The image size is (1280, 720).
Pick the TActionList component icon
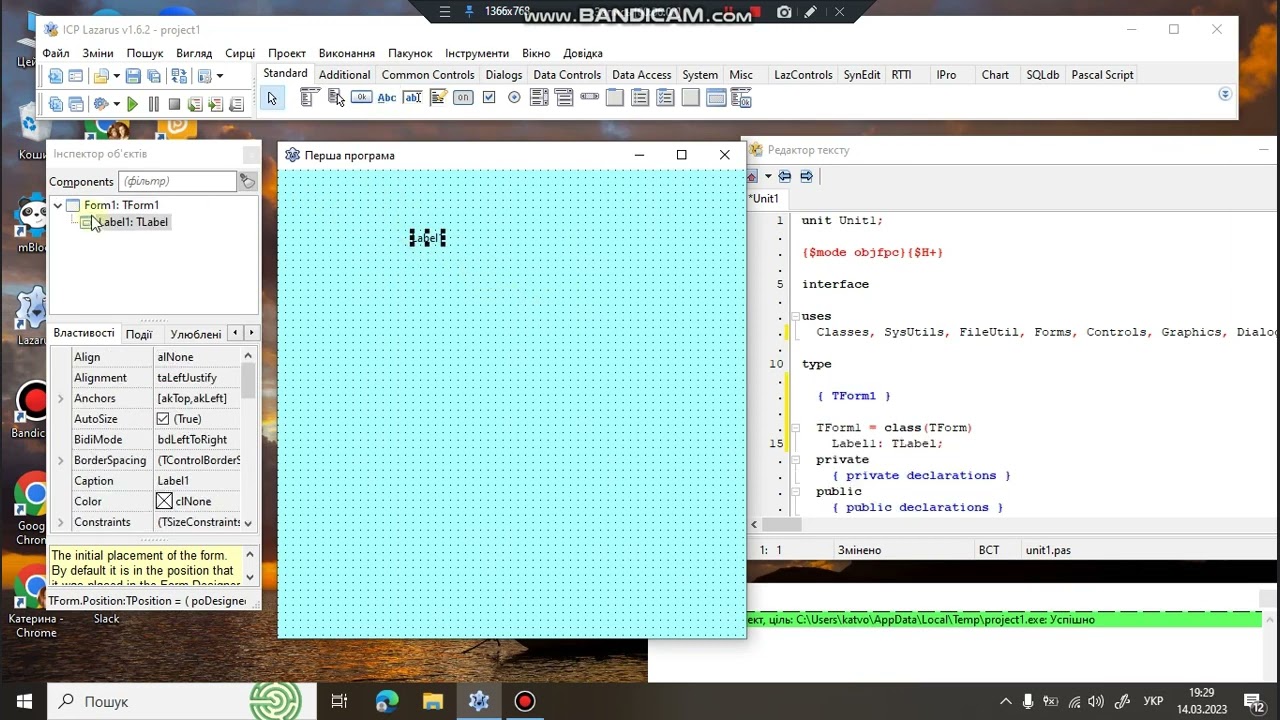click(x=741, y=97)
